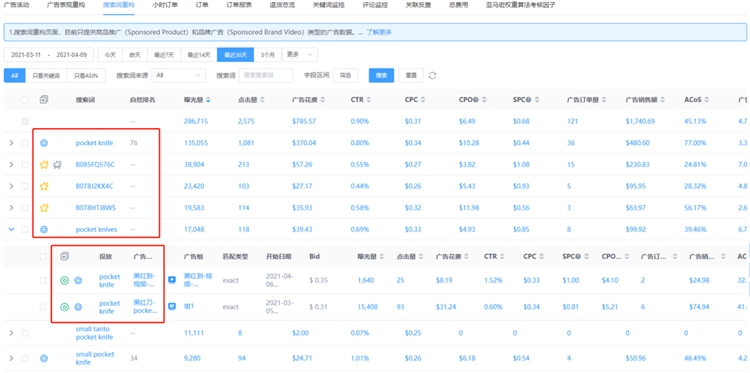Expand the small pocket knife row

click(x=11, y=358)
